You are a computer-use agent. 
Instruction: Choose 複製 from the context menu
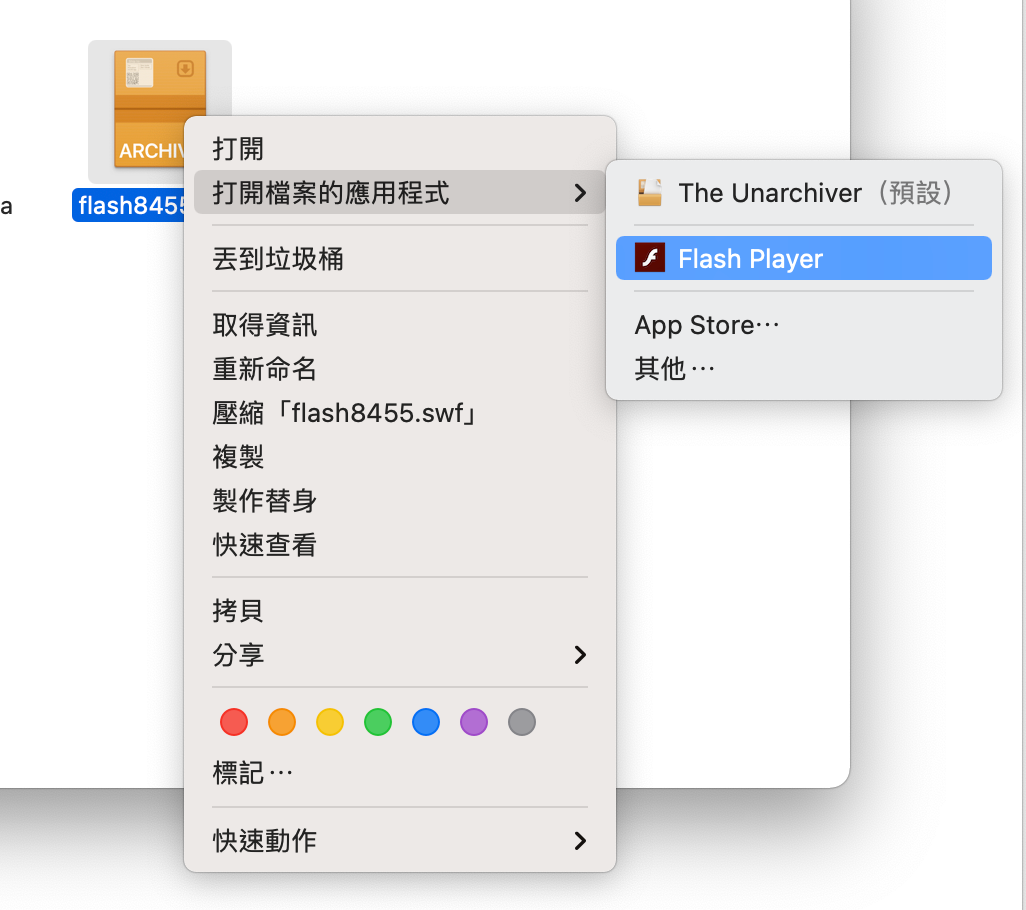(x=400, y=457)
